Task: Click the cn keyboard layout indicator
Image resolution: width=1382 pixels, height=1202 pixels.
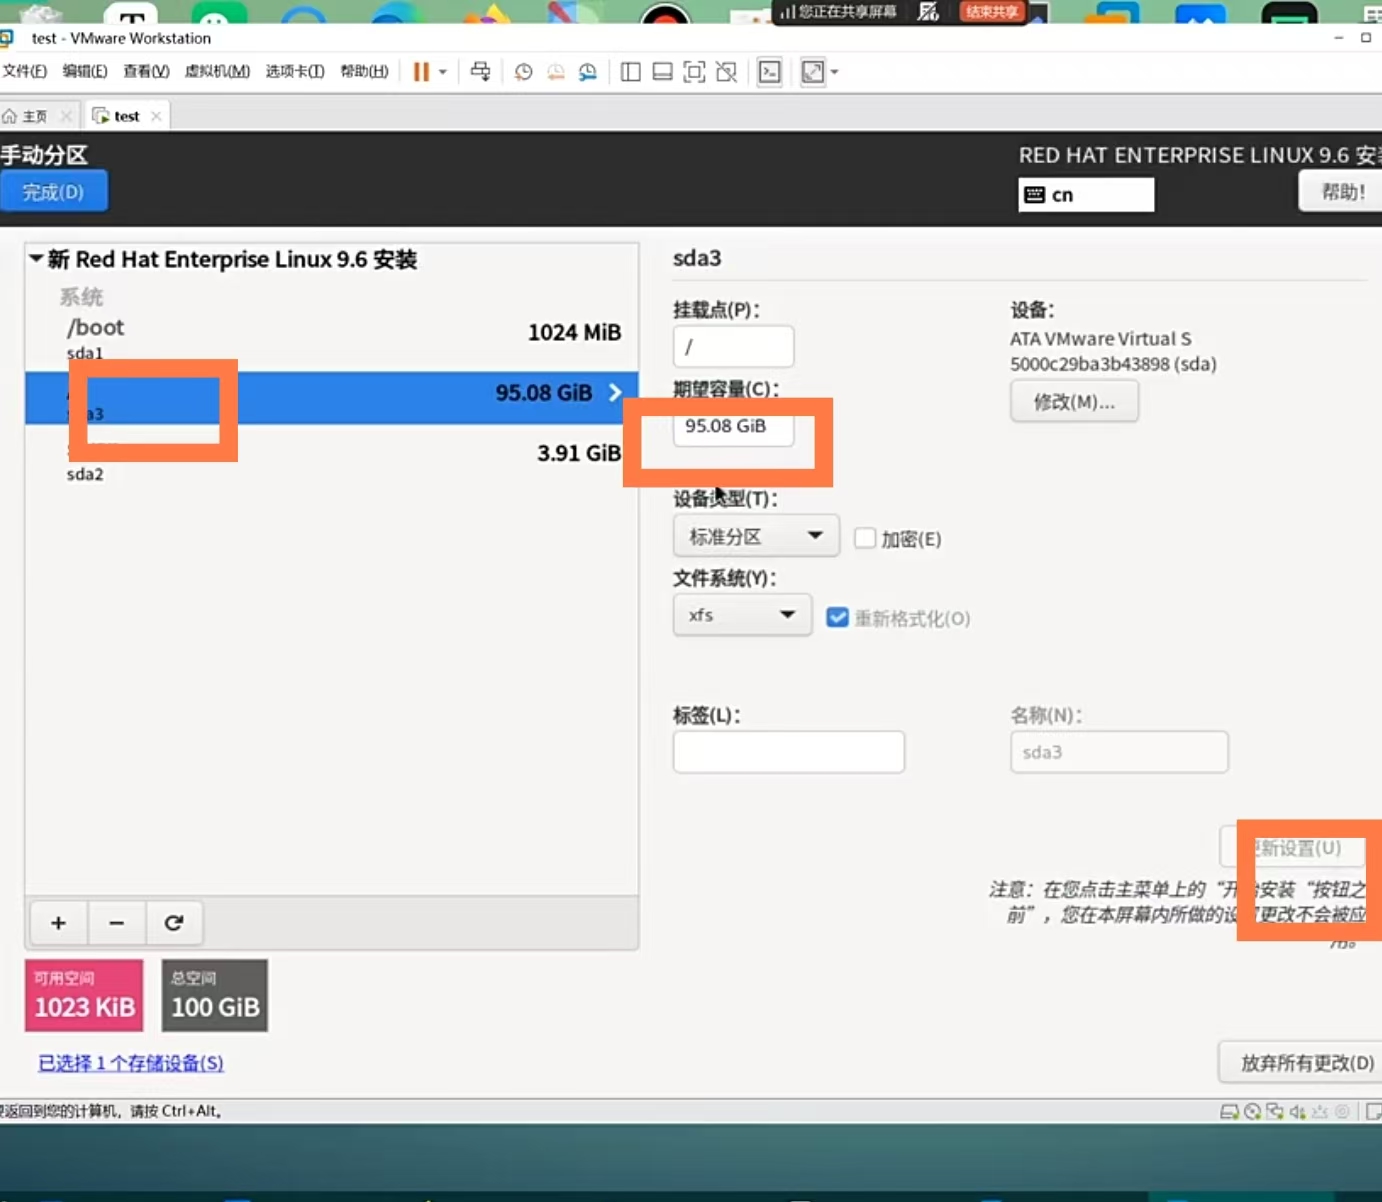Action: 1086,195
